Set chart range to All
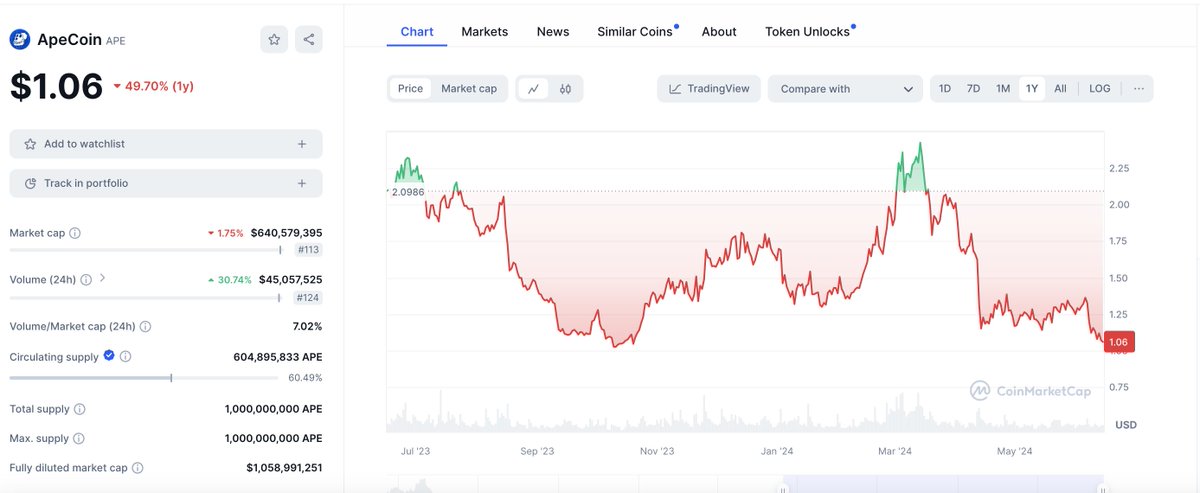This screenshot has width=1200, height=493. (1060, 89)
